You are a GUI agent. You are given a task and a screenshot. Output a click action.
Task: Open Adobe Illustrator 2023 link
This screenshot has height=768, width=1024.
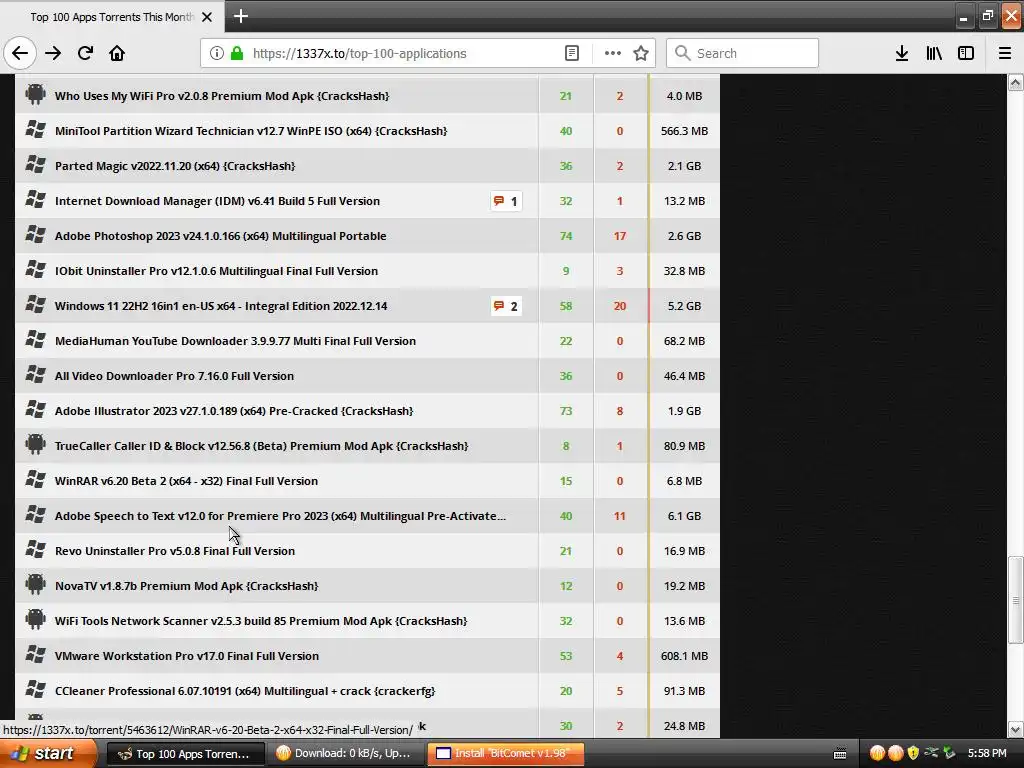pos(234,411)
